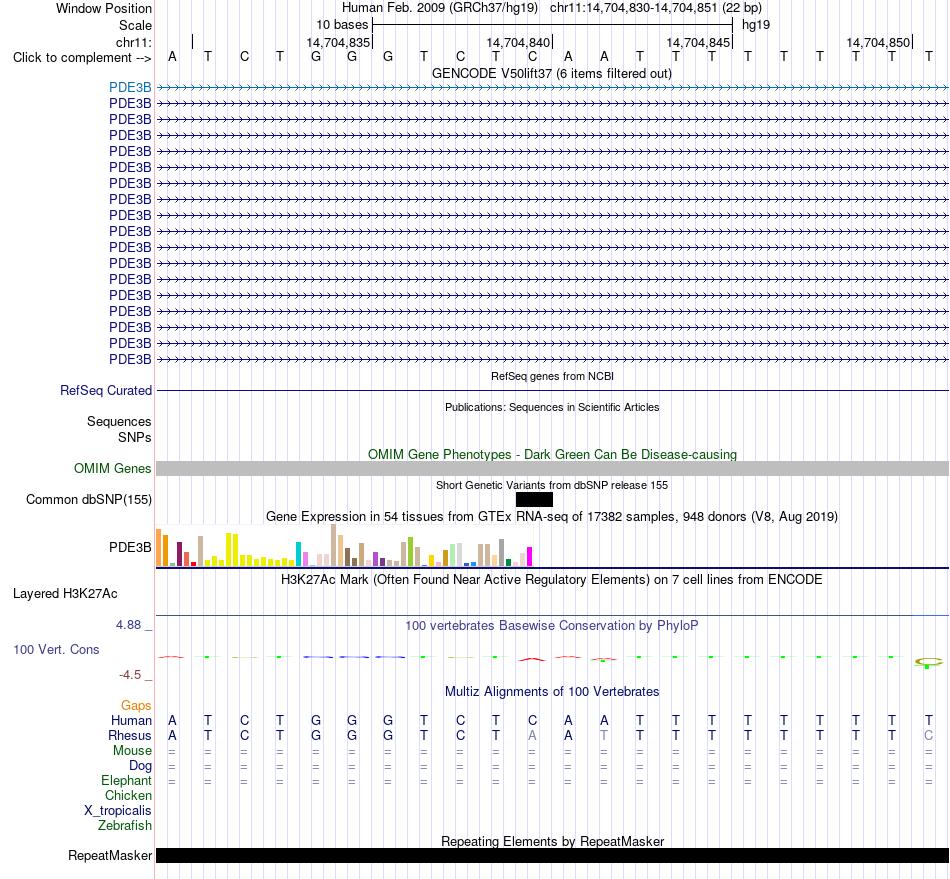Click '100 vertebrates Basewise Conservation by PhyloP' title

tap(552, 626)
